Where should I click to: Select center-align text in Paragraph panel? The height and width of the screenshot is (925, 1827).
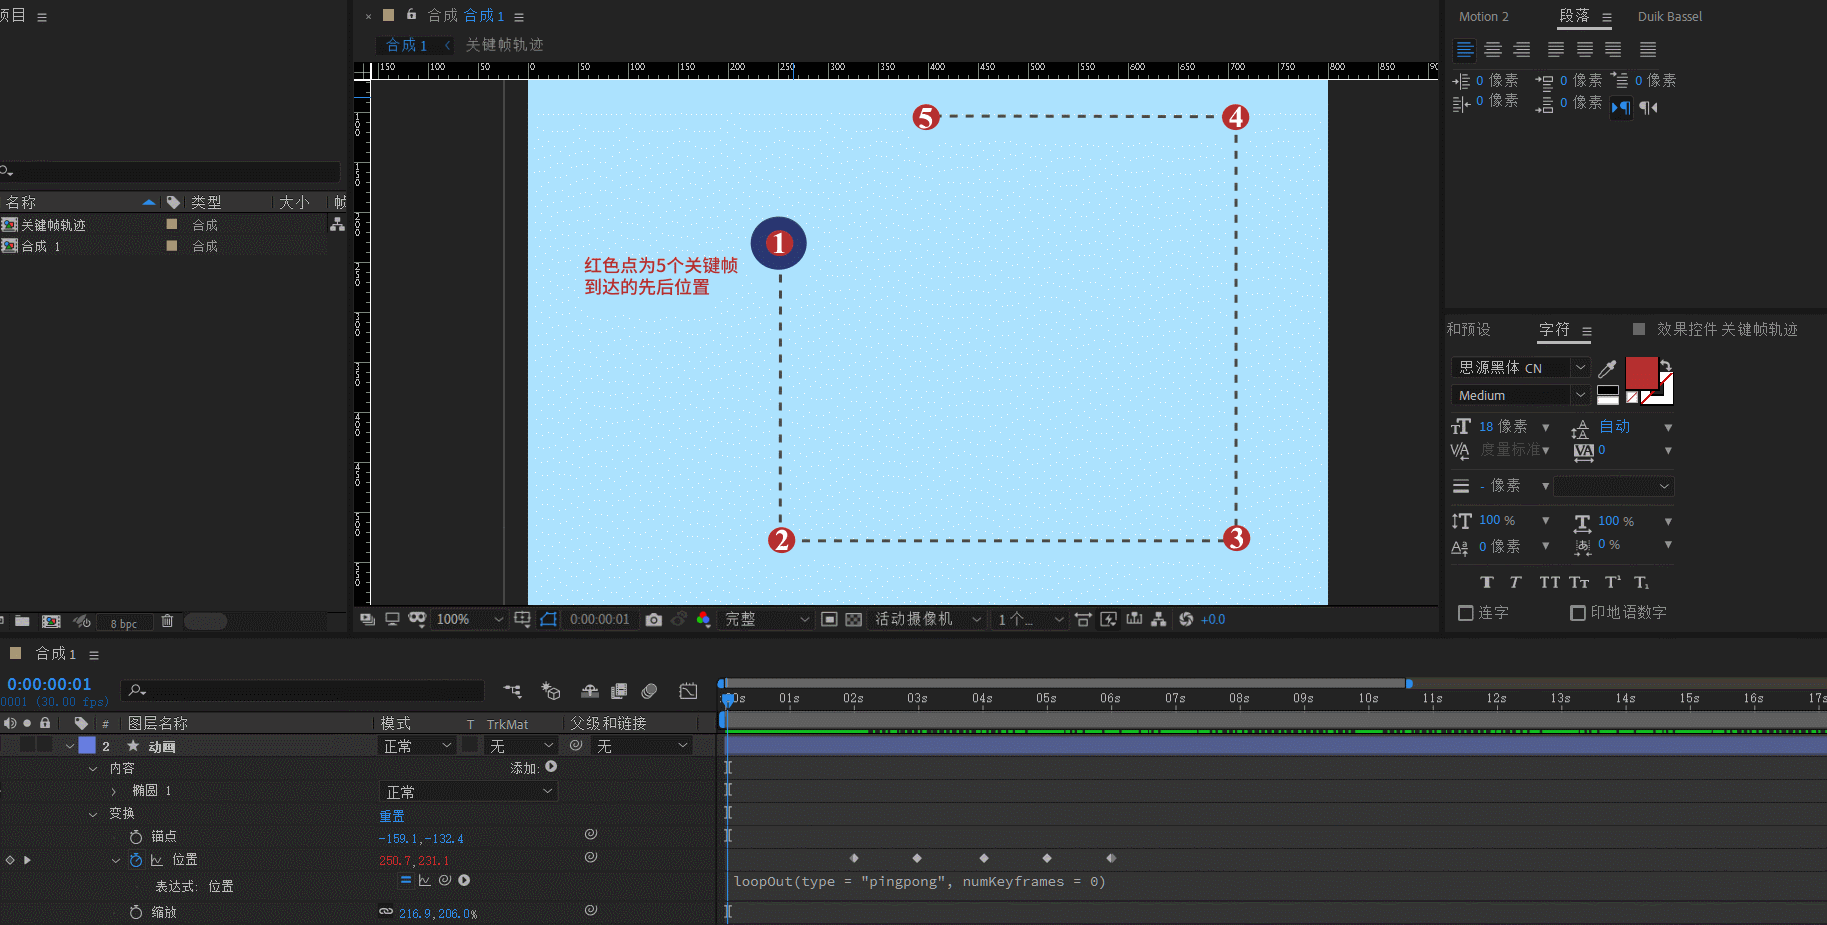(x=1493, y=50)
